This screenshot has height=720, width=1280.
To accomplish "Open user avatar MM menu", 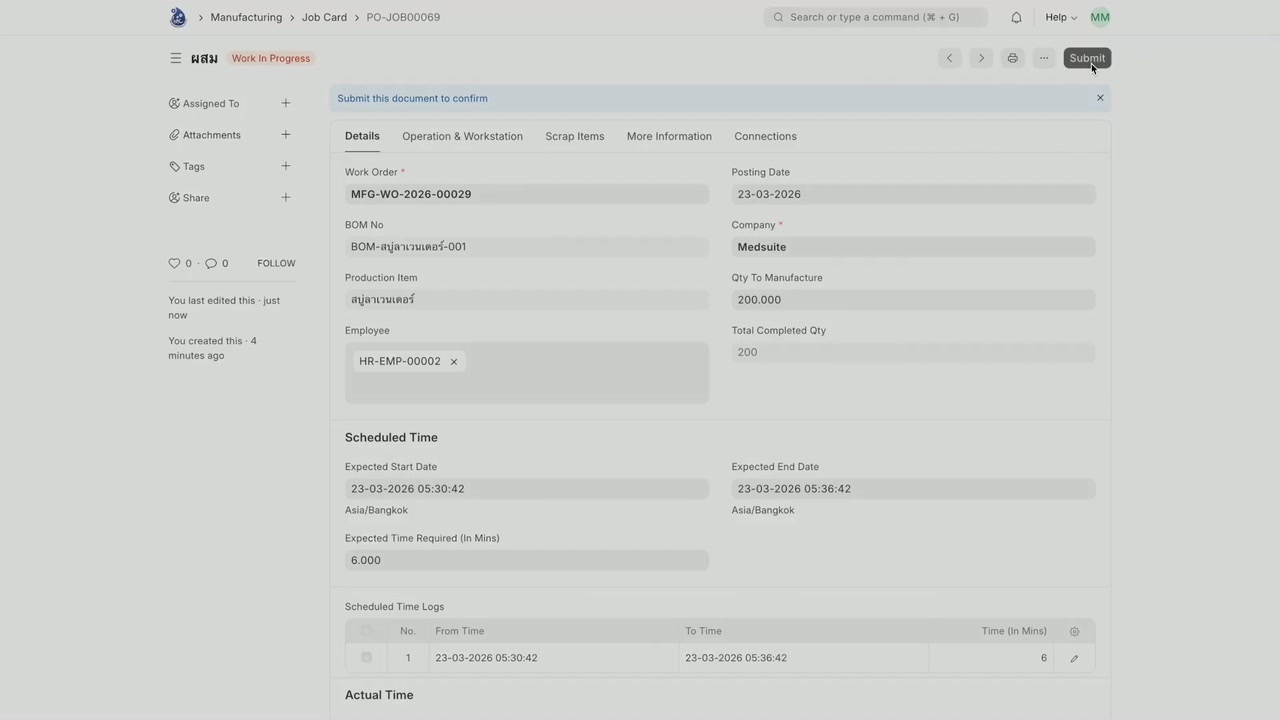I will tap(1100, 17).
